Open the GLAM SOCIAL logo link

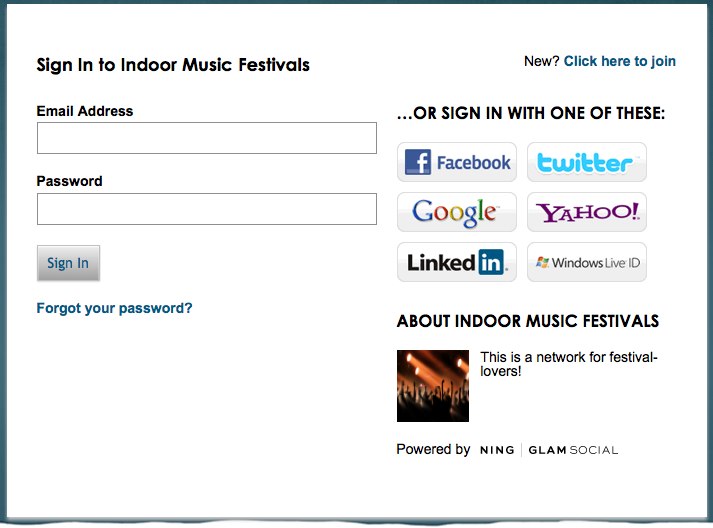(x=573, y=450)
